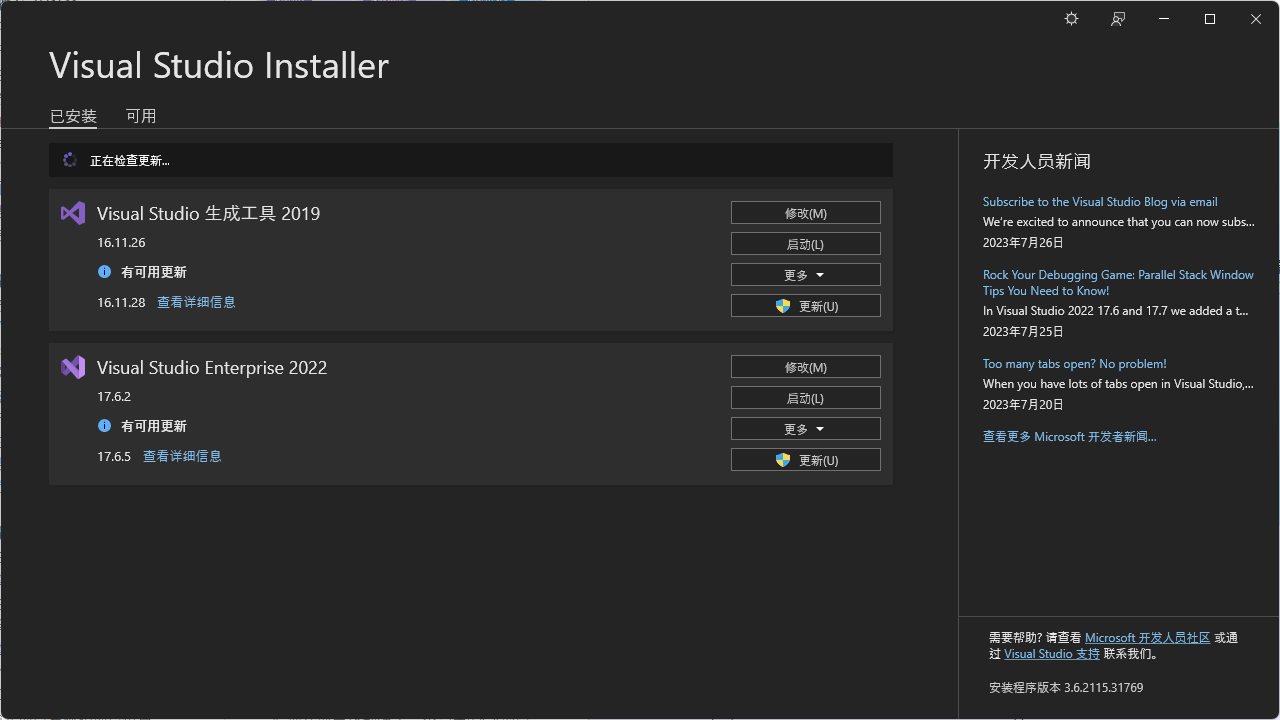Click version 17.6.2 text
Screen dimensions: 1280x720
coord(114,396)
